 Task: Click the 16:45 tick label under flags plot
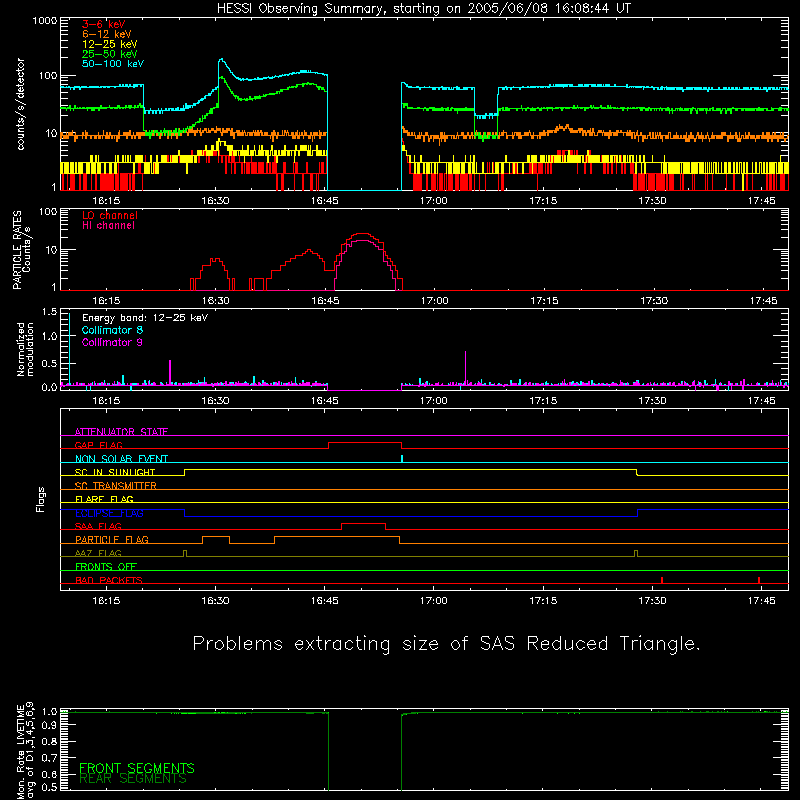click(324, 601)
